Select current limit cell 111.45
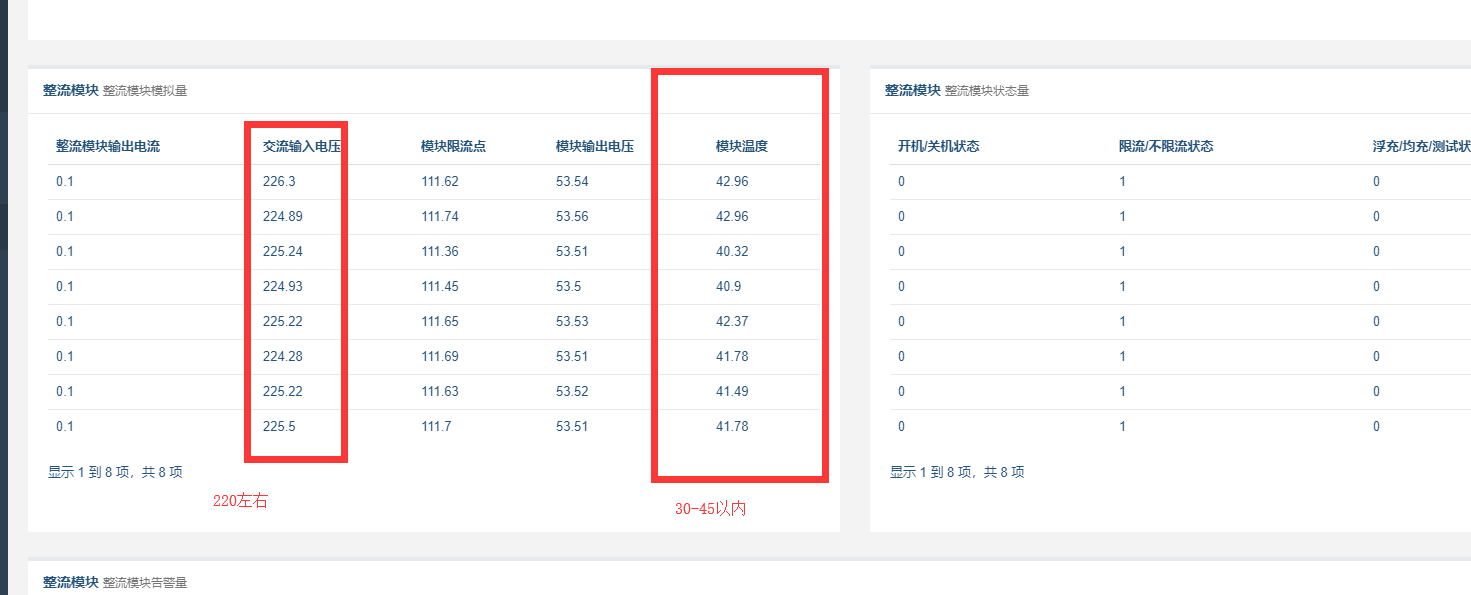Viewport: 1471px width, 595px height. tap(440, 286)
